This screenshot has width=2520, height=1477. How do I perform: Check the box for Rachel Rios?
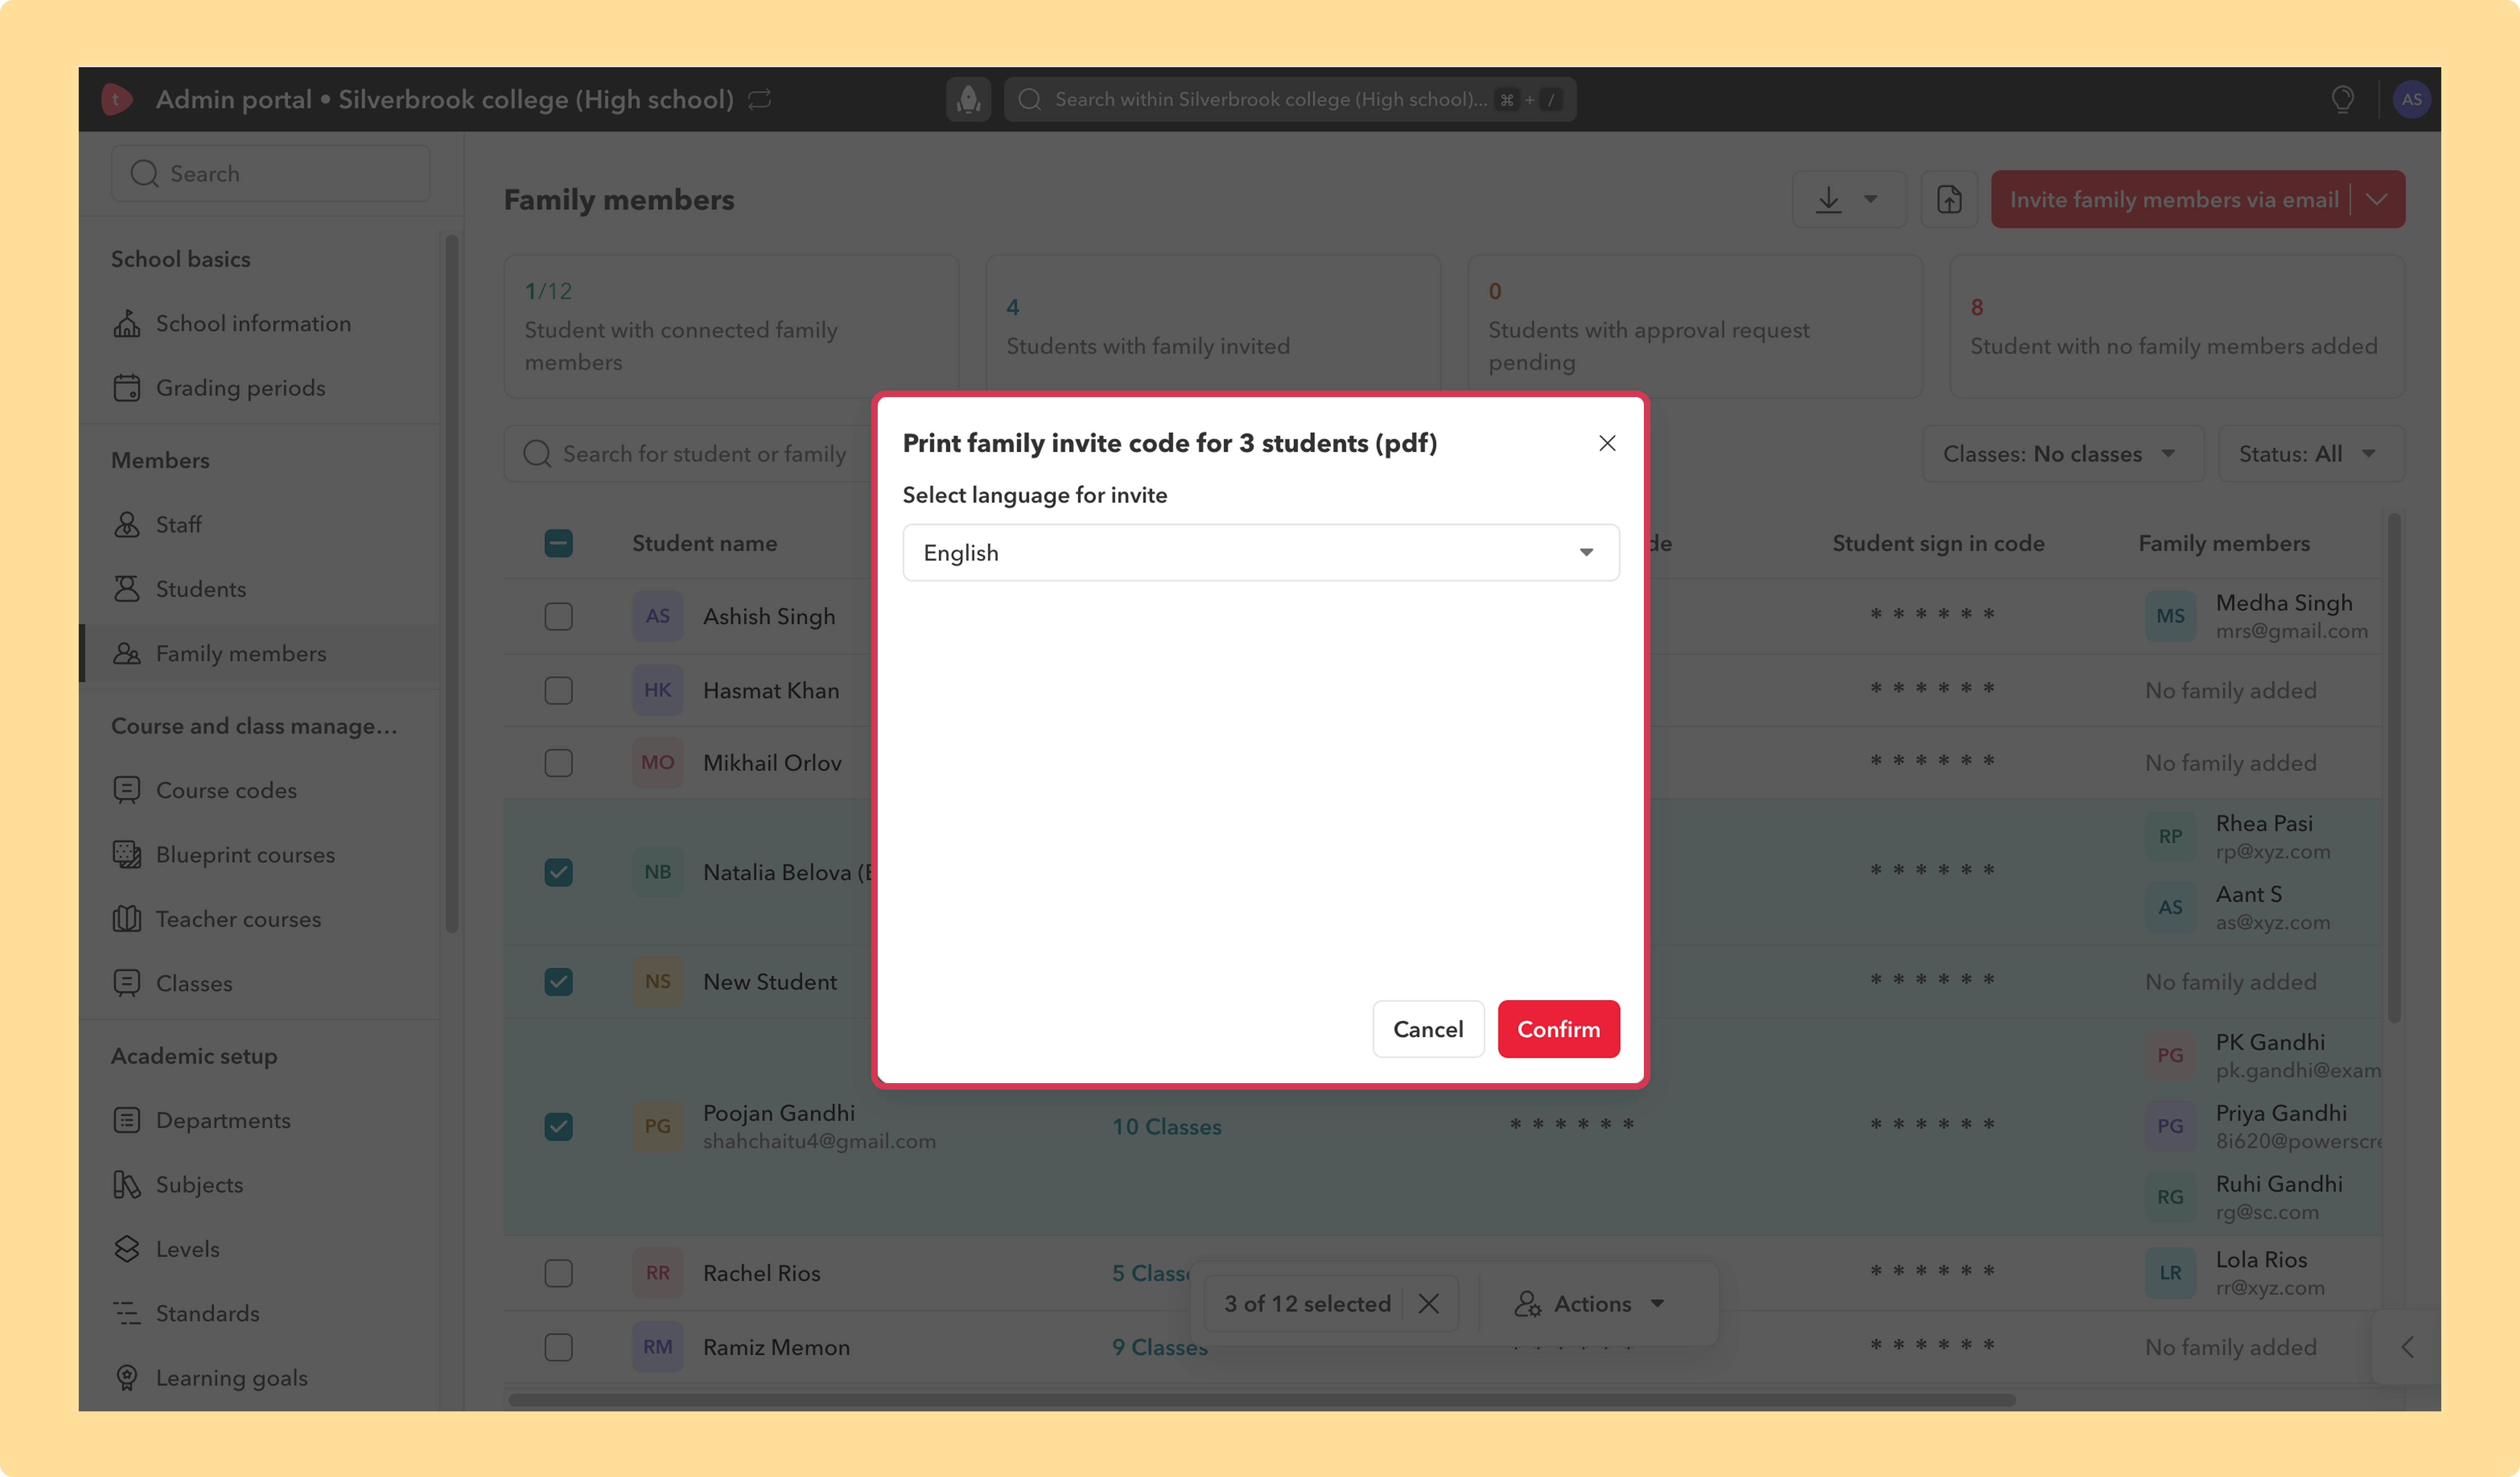pos(558,1273)
